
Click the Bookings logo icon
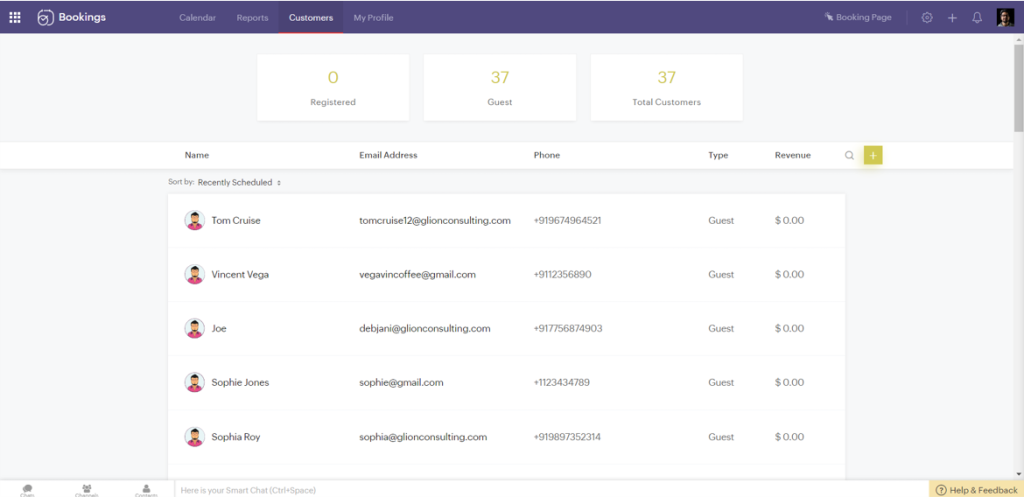45,17
